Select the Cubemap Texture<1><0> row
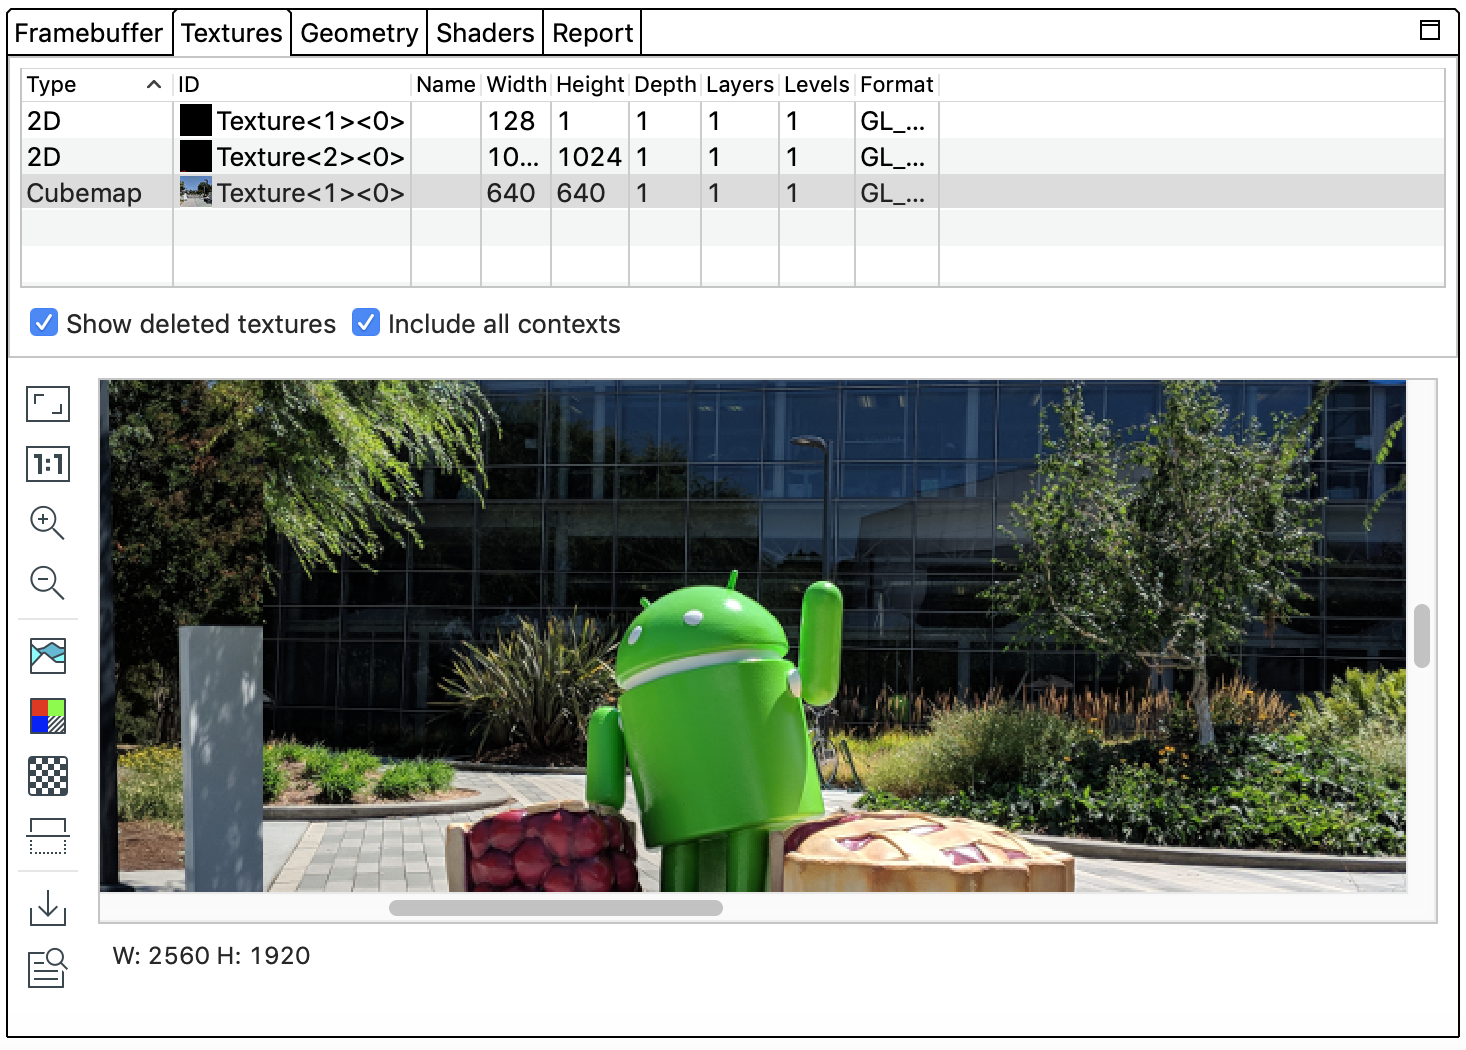 point(733,193)
